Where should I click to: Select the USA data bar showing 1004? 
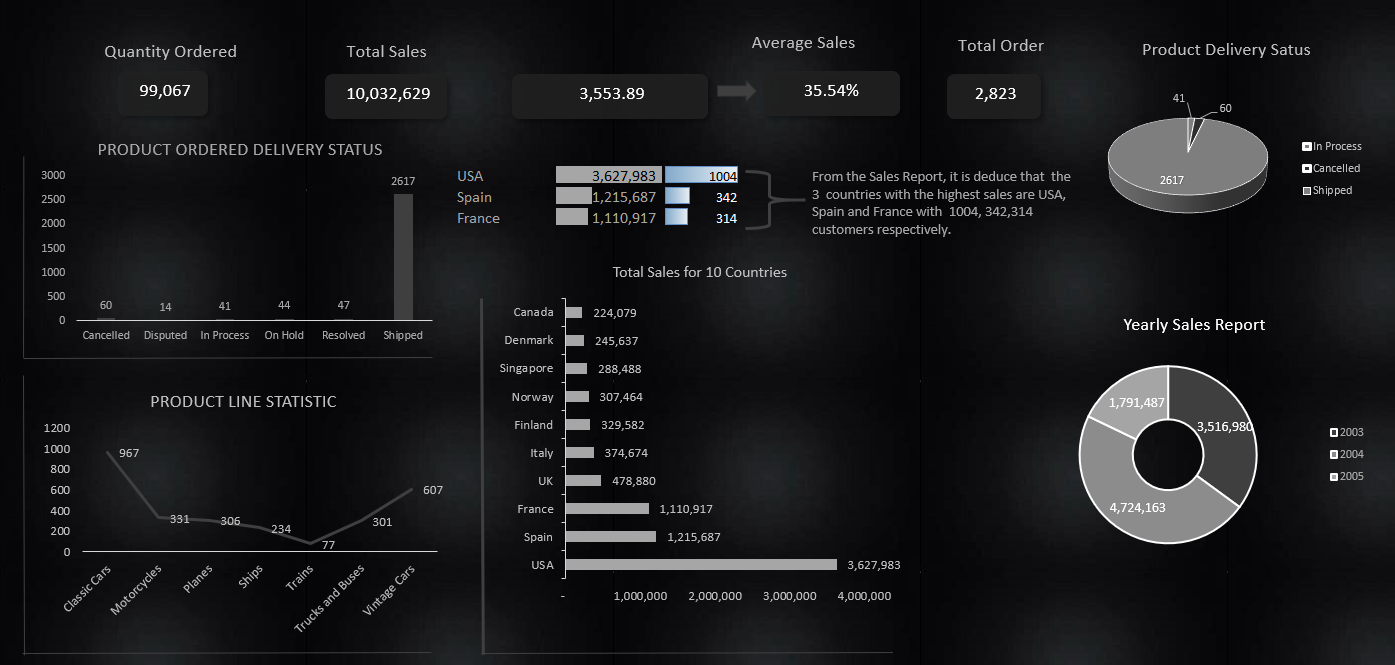[x=701, y=176]
